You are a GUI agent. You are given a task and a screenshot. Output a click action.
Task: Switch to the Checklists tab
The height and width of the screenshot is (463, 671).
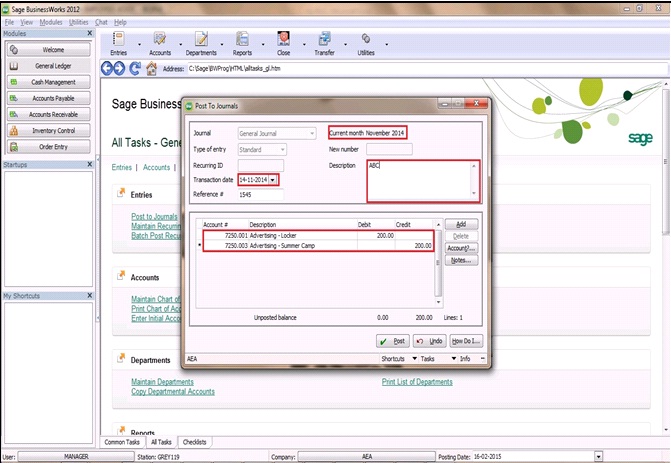point(194,442)
